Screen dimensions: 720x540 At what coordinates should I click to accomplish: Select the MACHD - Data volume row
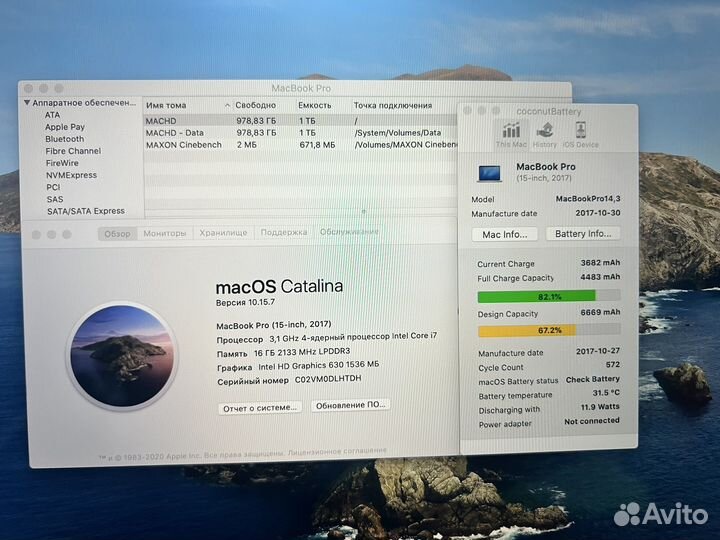click(x=301, y=133)
